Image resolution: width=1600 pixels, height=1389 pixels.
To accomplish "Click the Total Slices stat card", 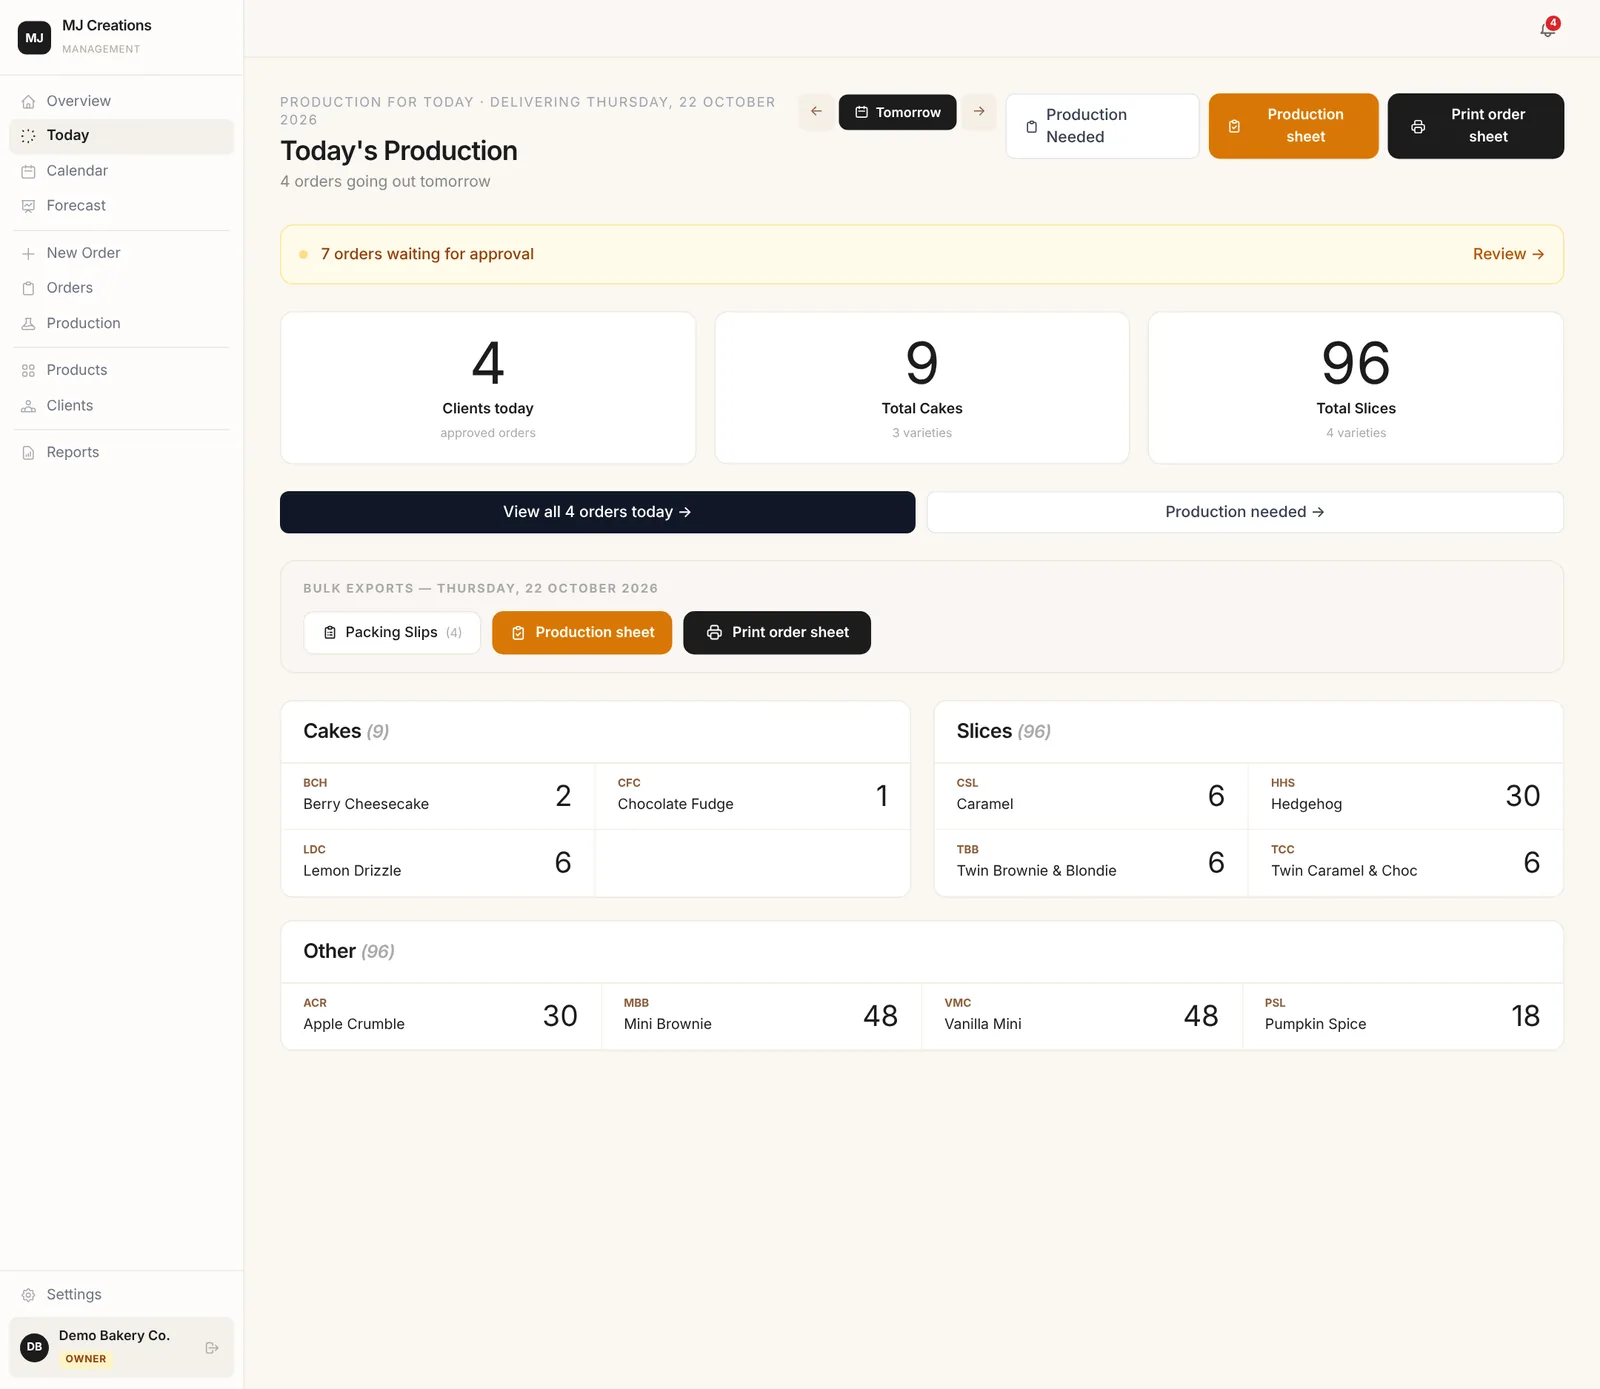I will [1355, 388].
